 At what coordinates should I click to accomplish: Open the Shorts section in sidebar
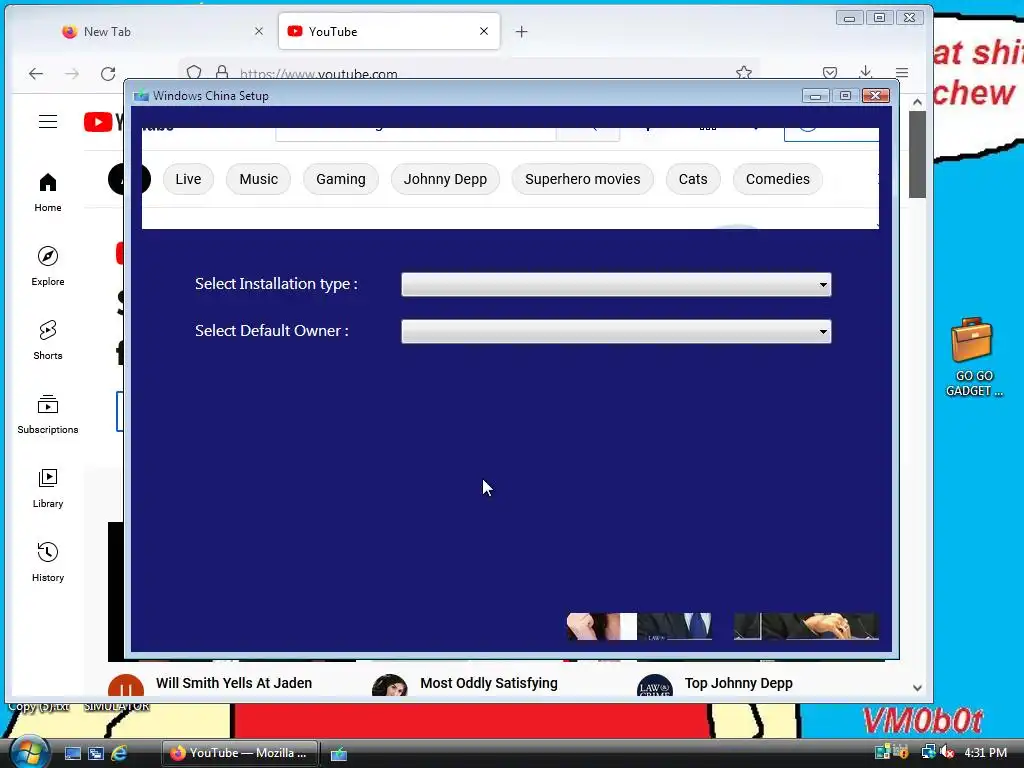(48, 340)
